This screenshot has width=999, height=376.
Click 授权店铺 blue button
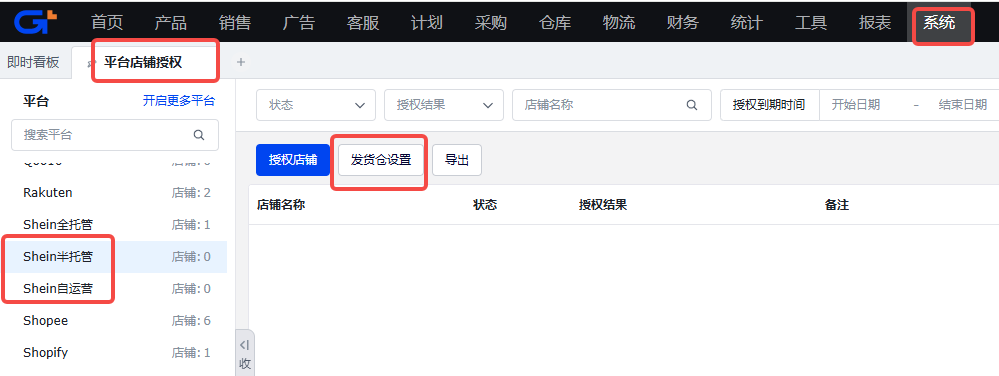(293, 160)
